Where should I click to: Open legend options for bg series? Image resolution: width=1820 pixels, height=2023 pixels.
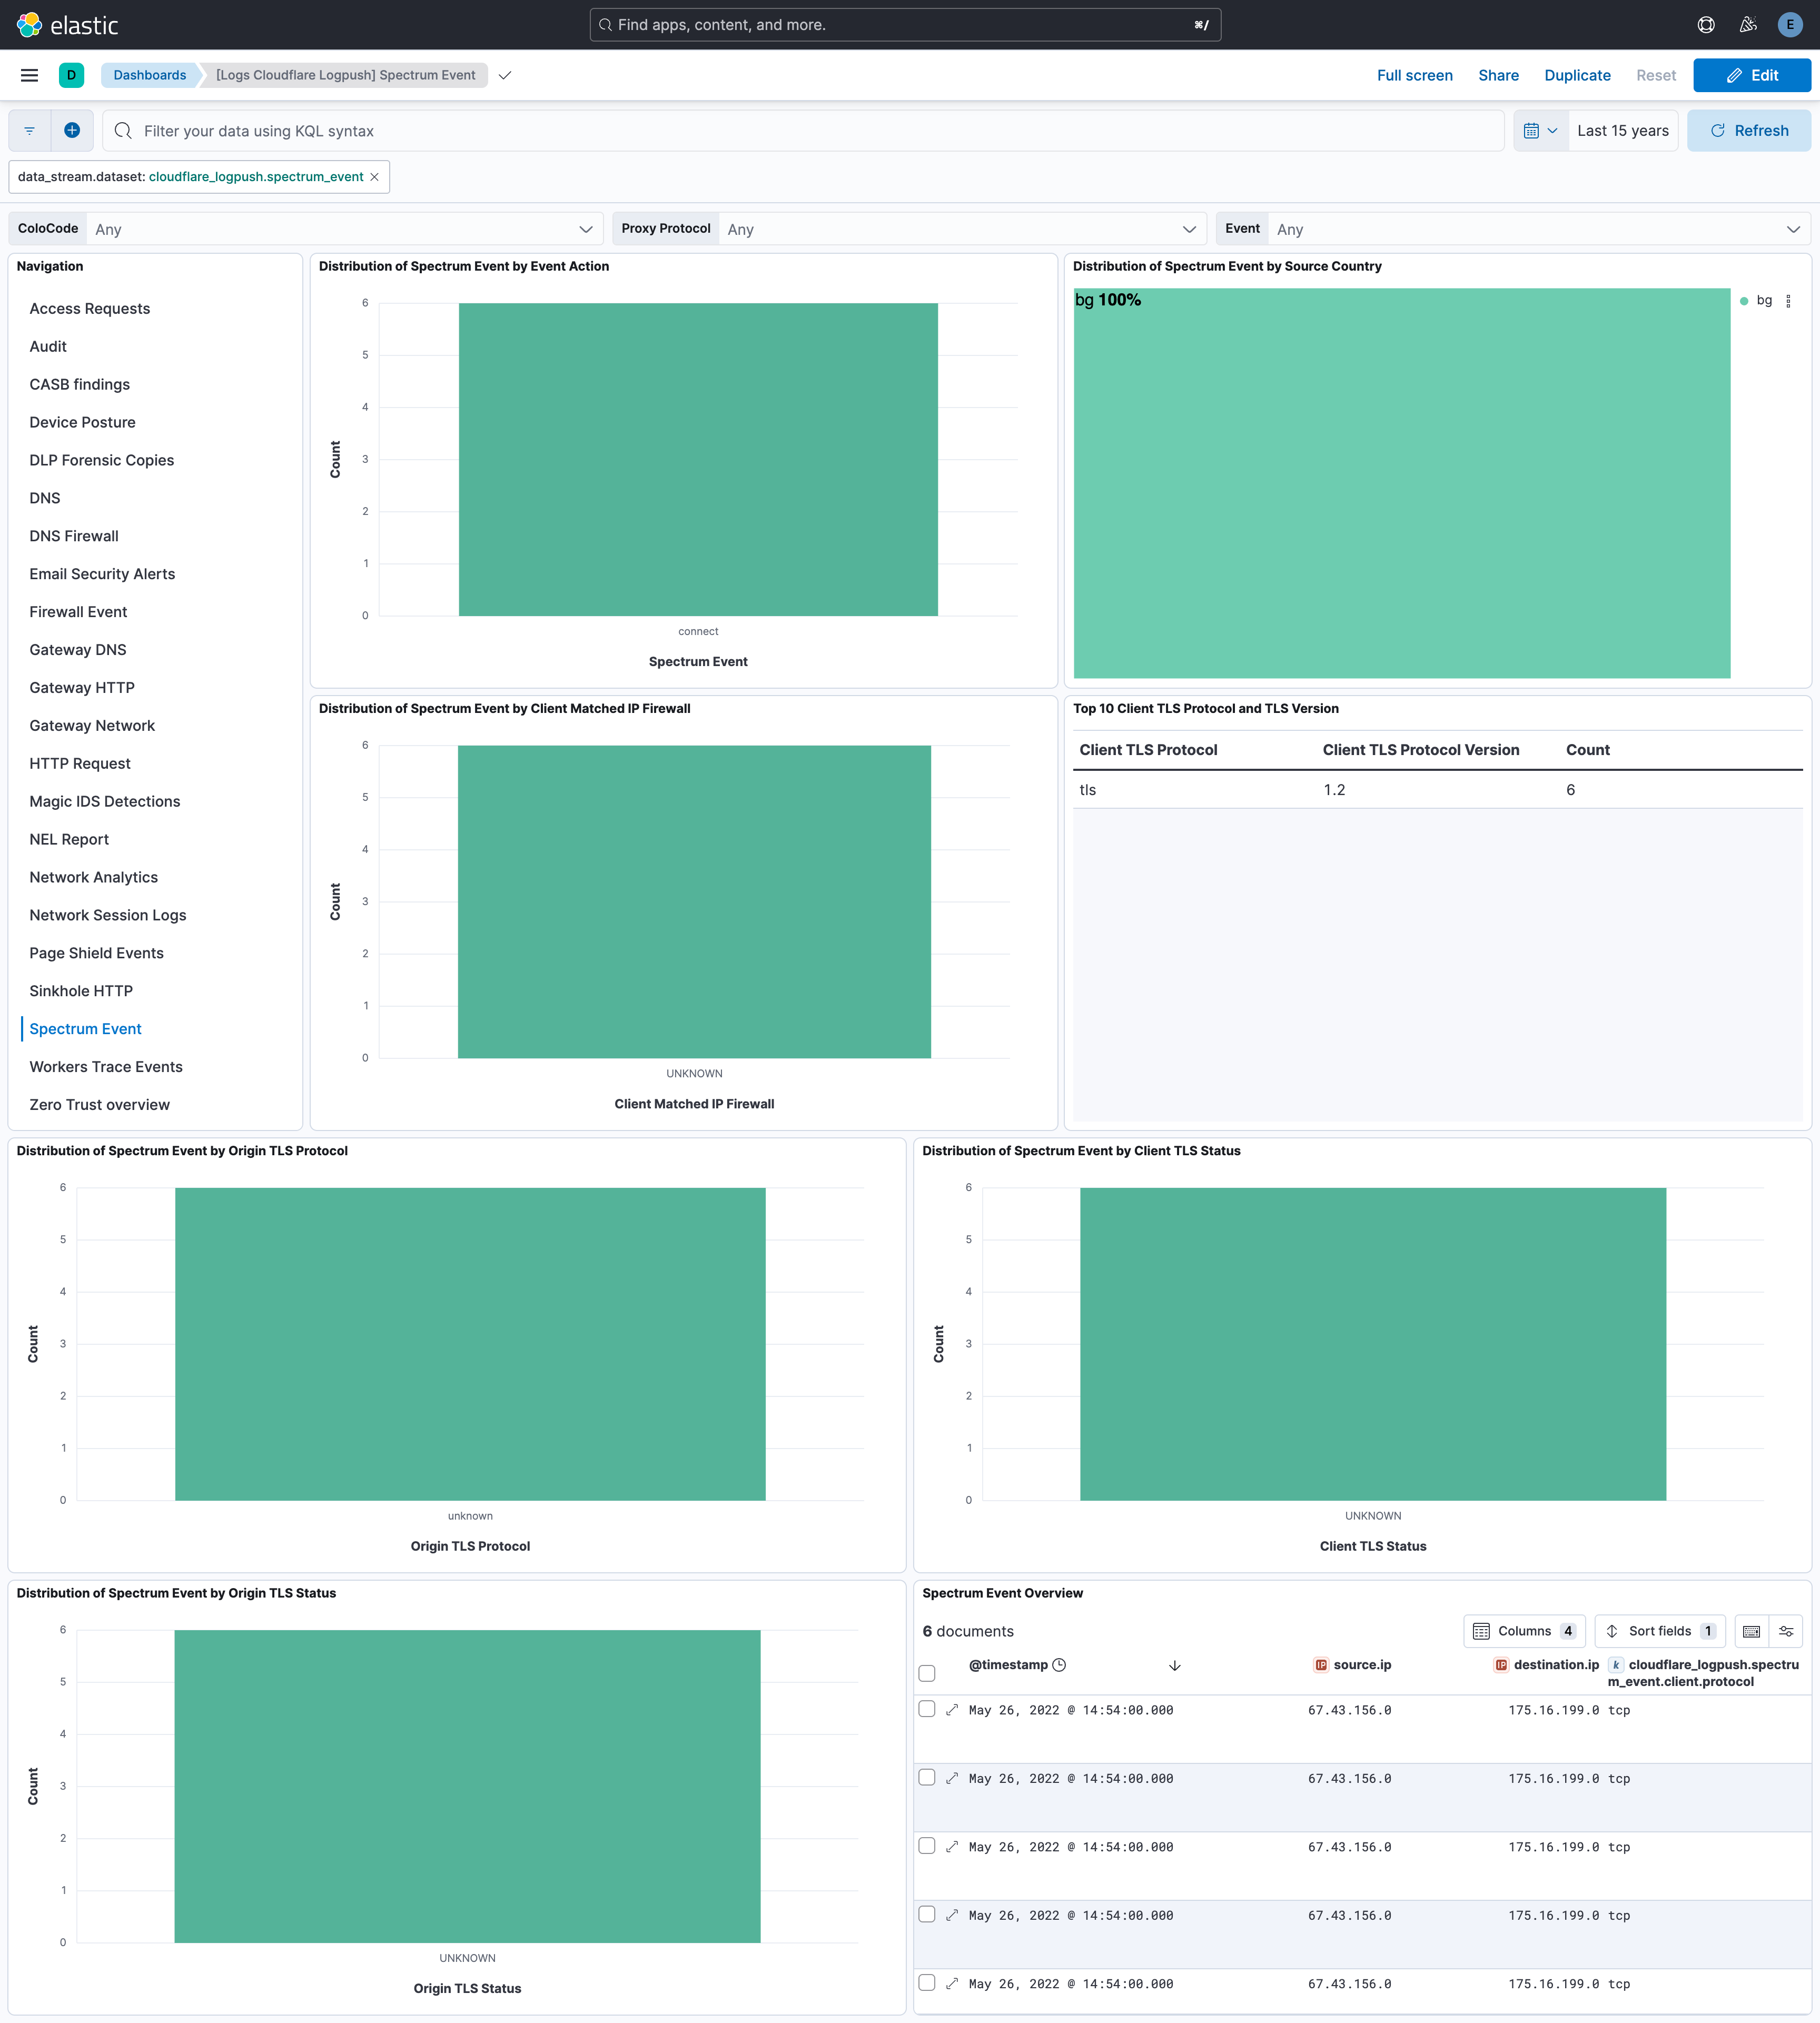[x=1789, y=301]
